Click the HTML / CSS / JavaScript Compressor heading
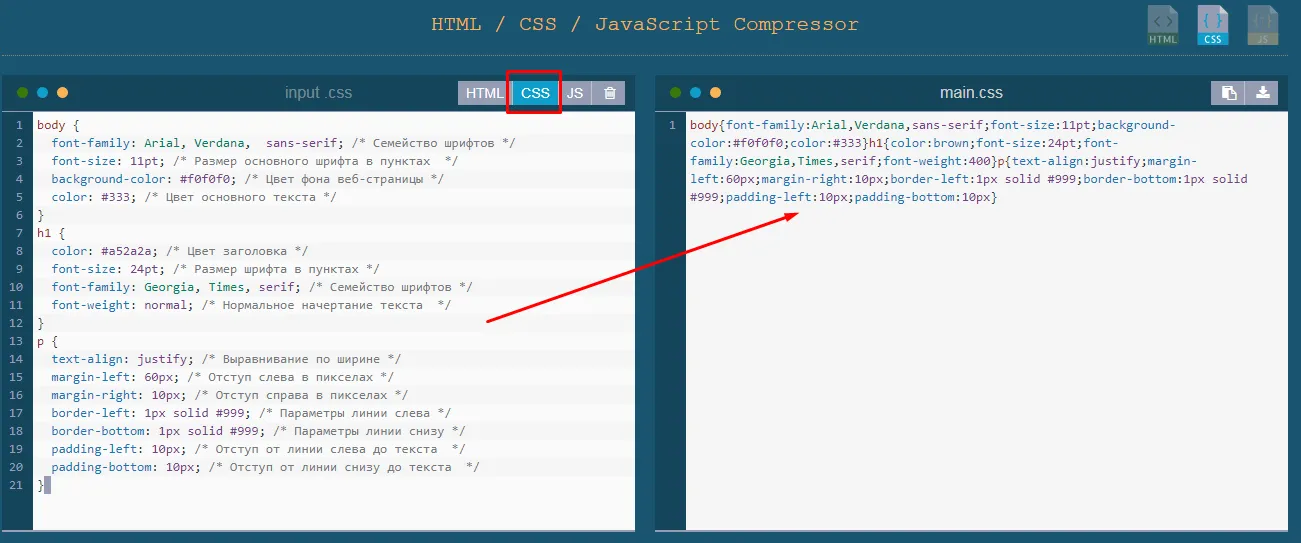 click(645, 24)
